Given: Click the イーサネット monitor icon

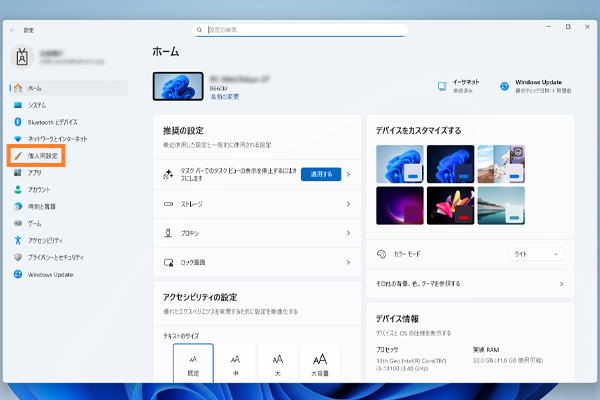Looking at the screenshot, I should pyautogui.click(x=442, y=86).
